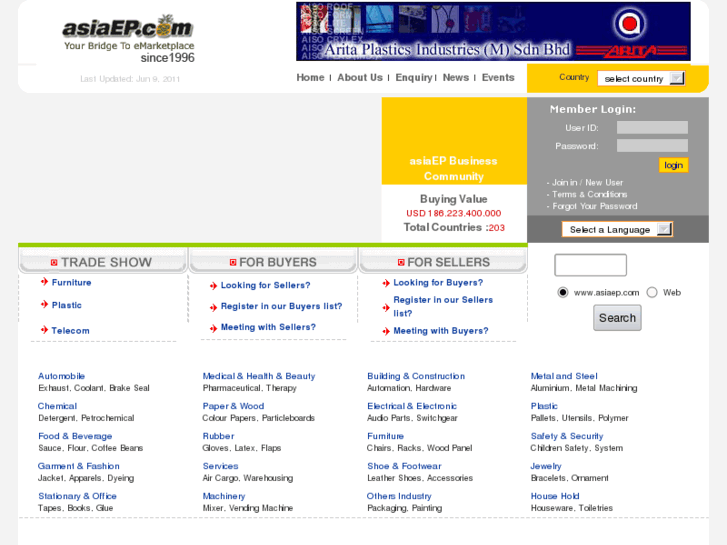
Task: Open the Telecom trade show link
Action: tap(70, 331)
